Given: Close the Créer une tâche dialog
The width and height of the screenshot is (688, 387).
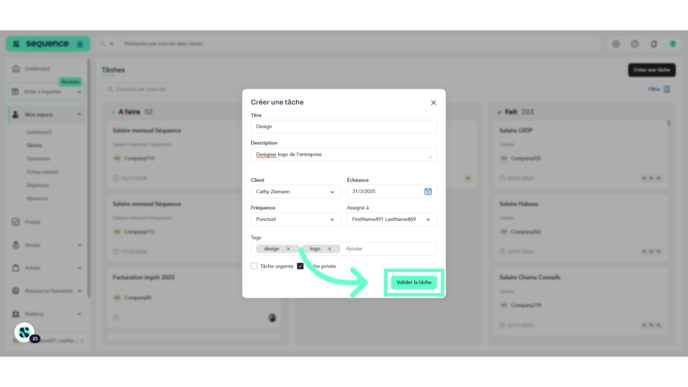Looking at the screenshot, I should [x=434, y=102].
